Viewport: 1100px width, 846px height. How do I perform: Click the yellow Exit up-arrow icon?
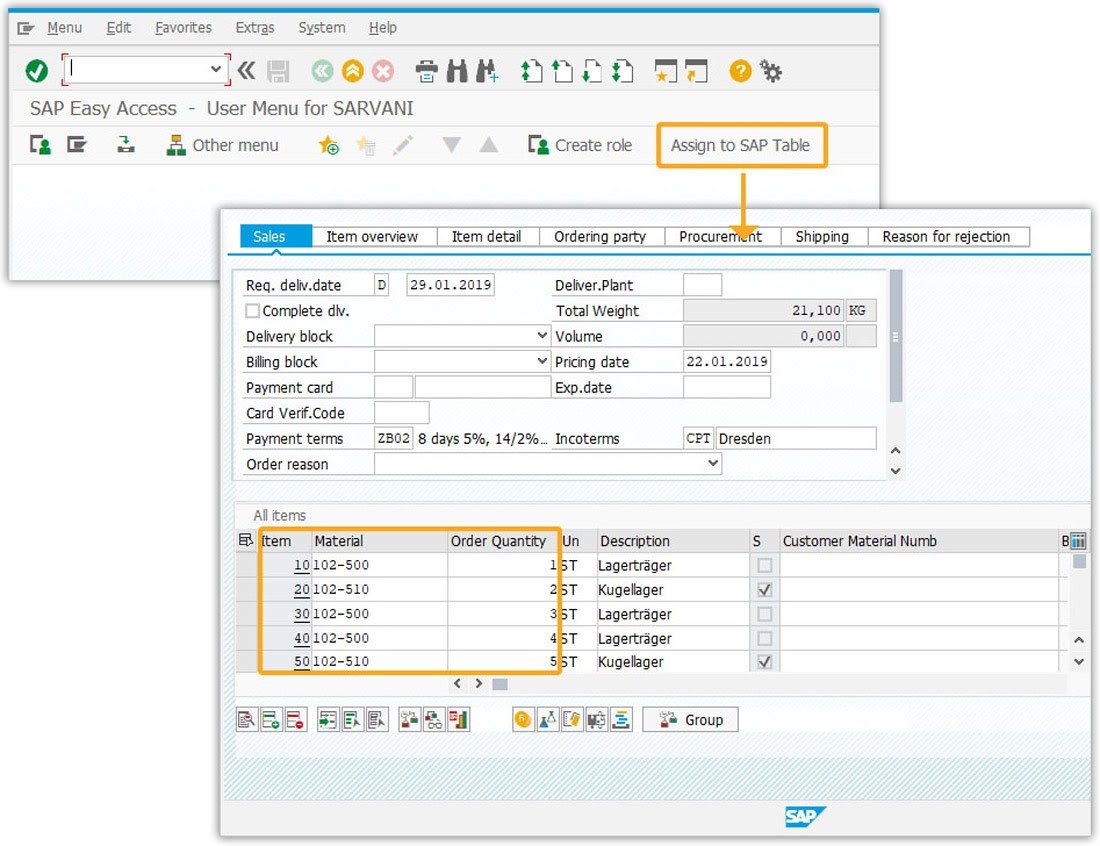[352, 71]
